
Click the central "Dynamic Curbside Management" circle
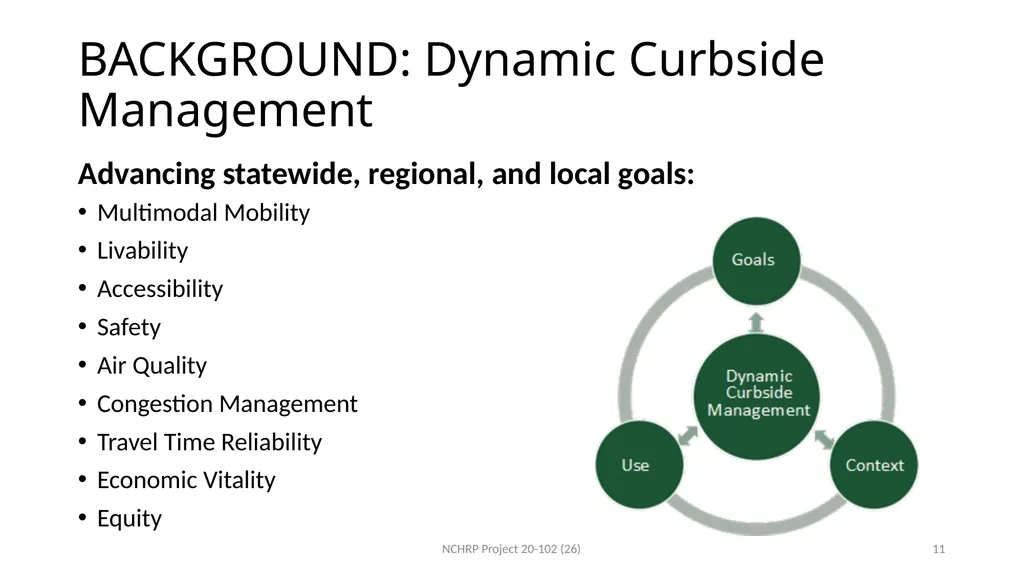[758, 397]
